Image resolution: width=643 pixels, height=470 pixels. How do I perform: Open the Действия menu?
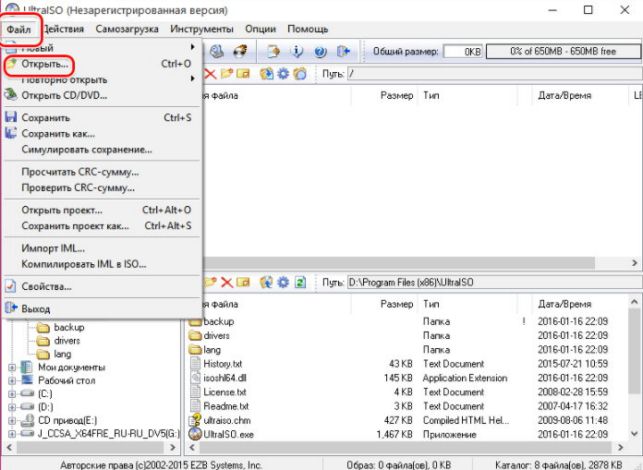click(63, 29)
